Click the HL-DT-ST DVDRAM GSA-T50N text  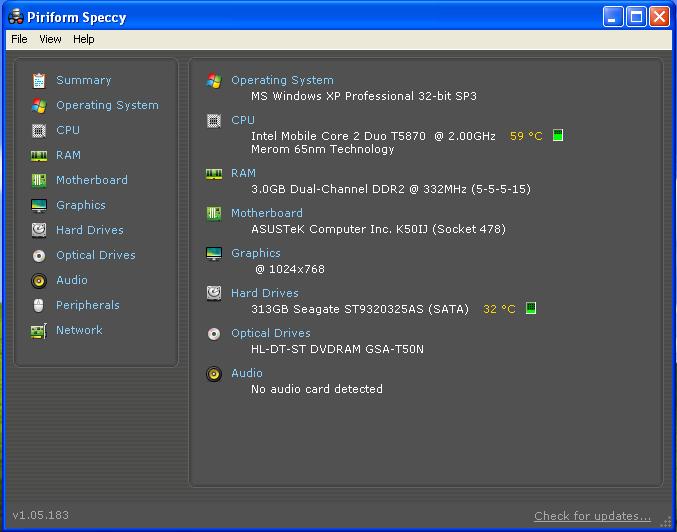click(x=337, y=349)
